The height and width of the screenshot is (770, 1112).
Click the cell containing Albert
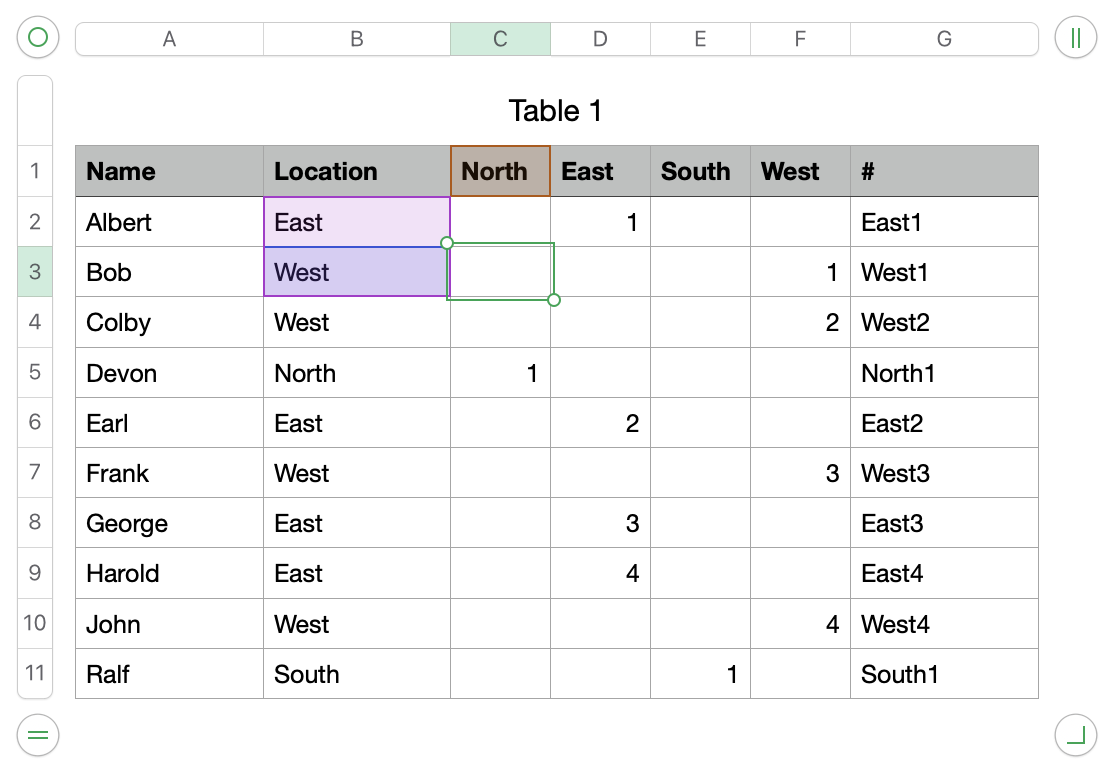point(169,222)
